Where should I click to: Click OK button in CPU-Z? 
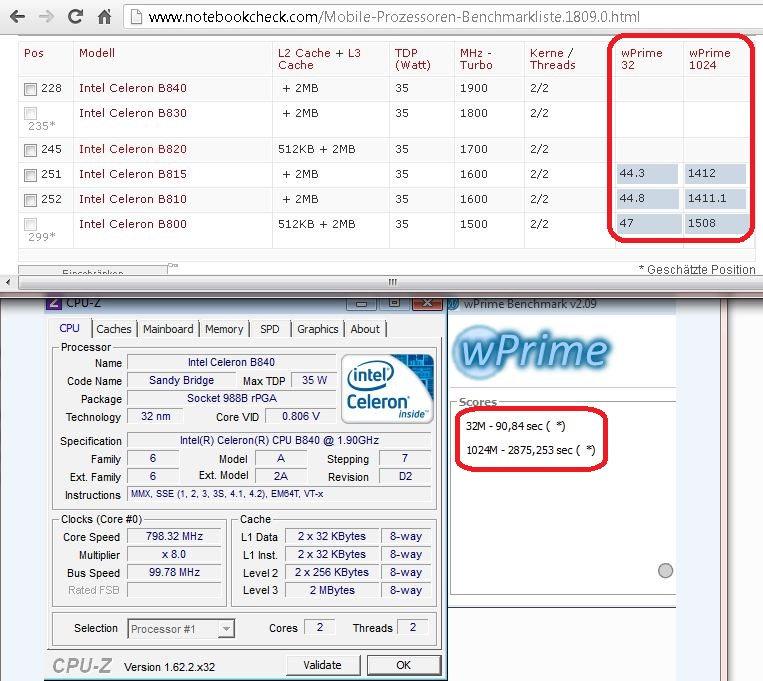pos(403,665)
